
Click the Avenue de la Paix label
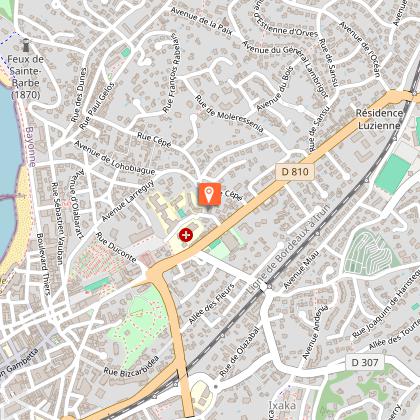pos(202,20)
